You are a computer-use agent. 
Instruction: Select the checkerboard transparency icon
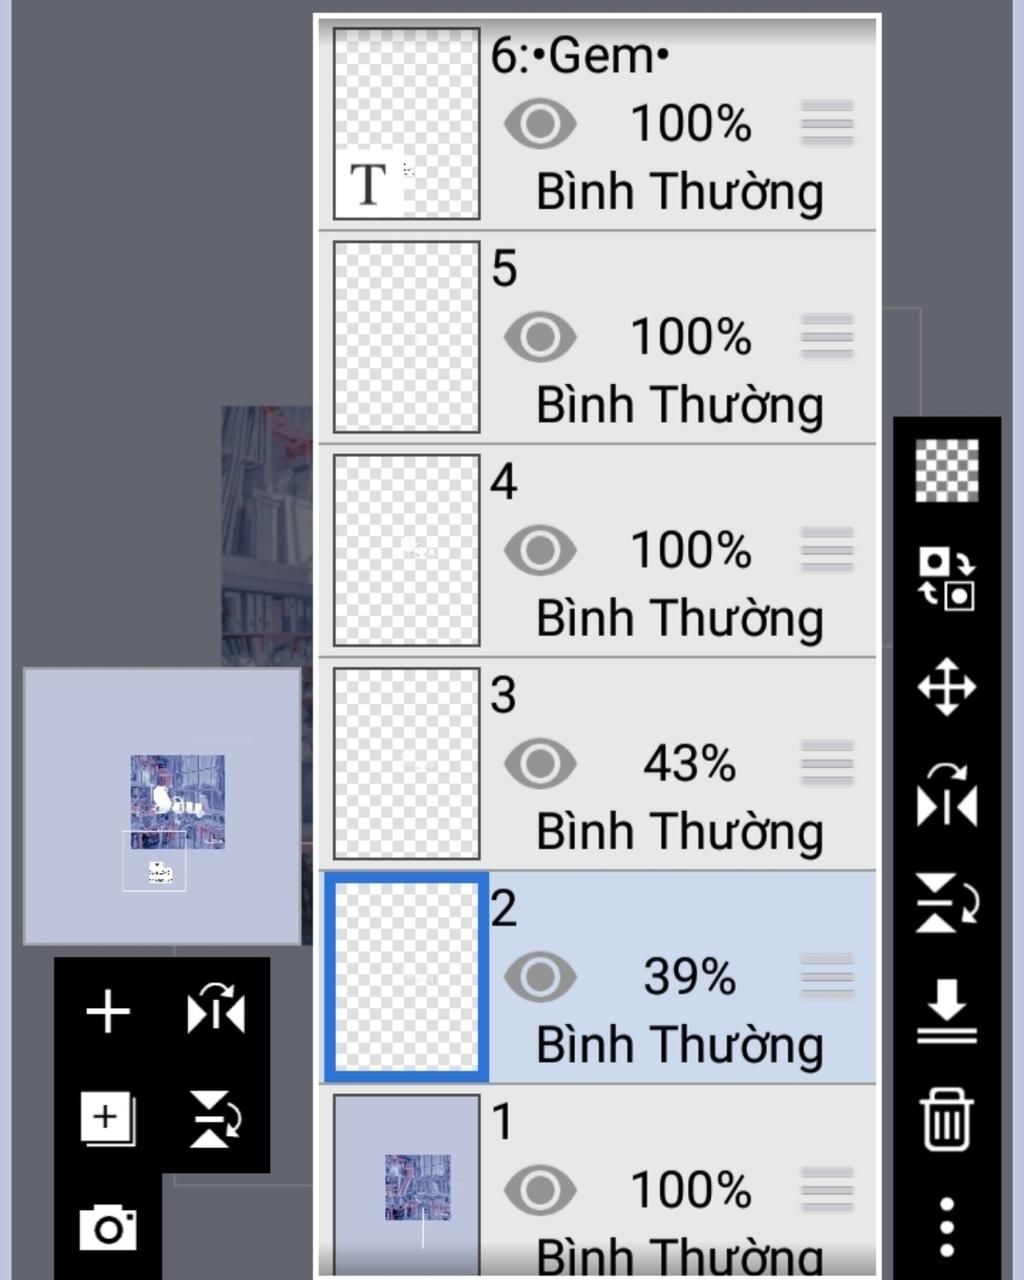(x=946, y=470)
